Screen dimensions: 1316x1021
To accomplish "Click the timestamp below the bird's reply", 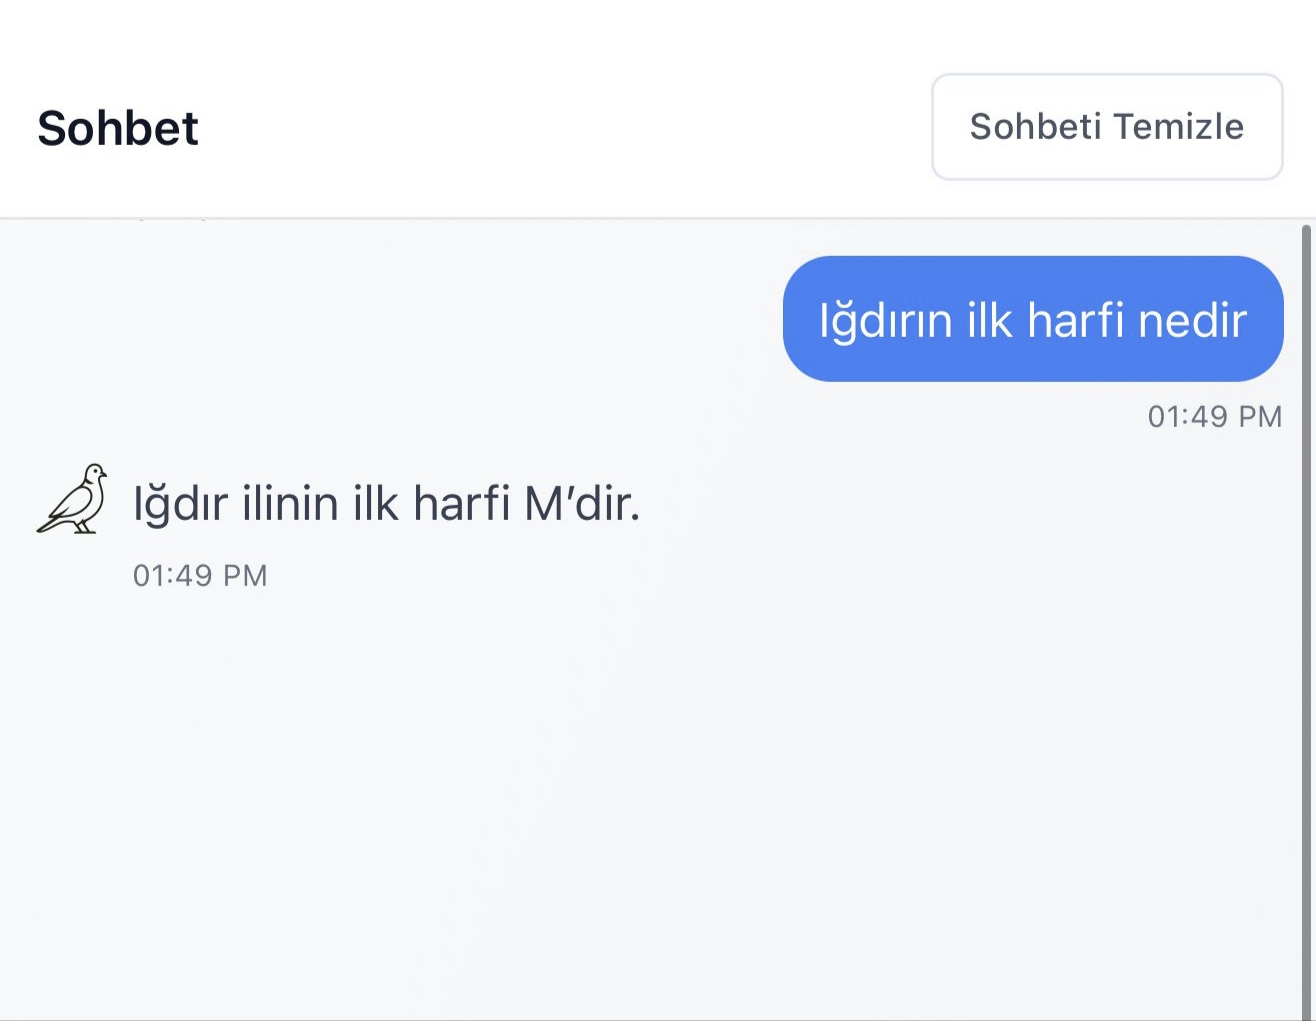I will pyautogui.click(x=200, y=575).
